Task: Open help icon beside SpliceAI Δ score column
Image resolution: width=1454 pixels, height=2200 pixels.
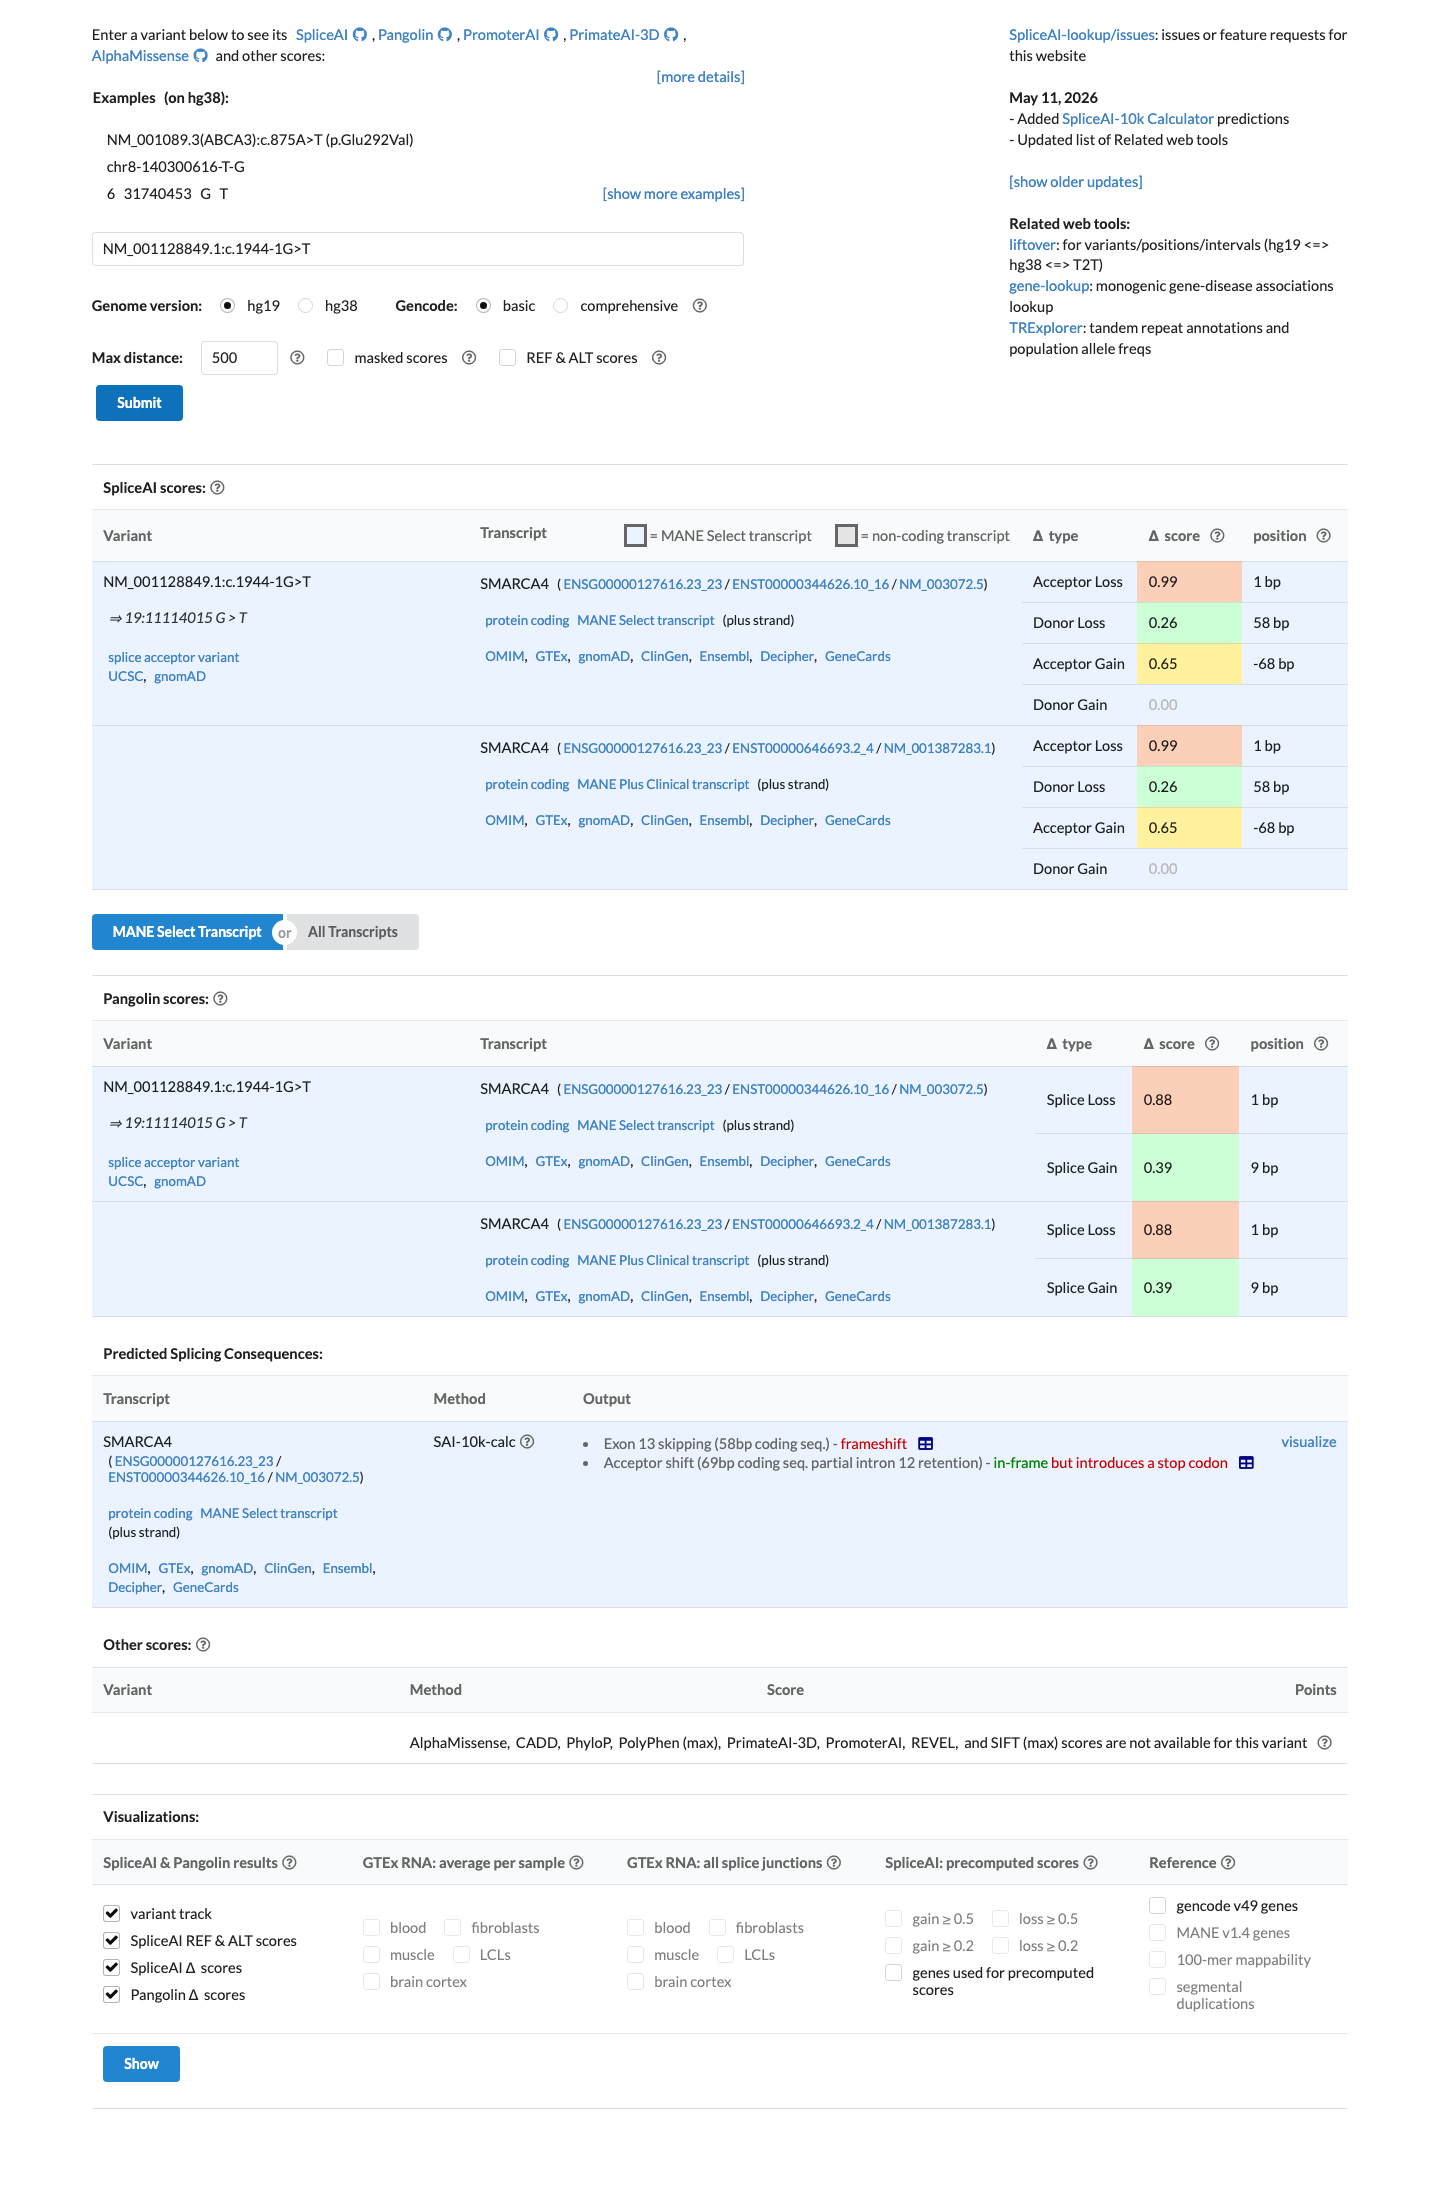Action: [1217, 536]
